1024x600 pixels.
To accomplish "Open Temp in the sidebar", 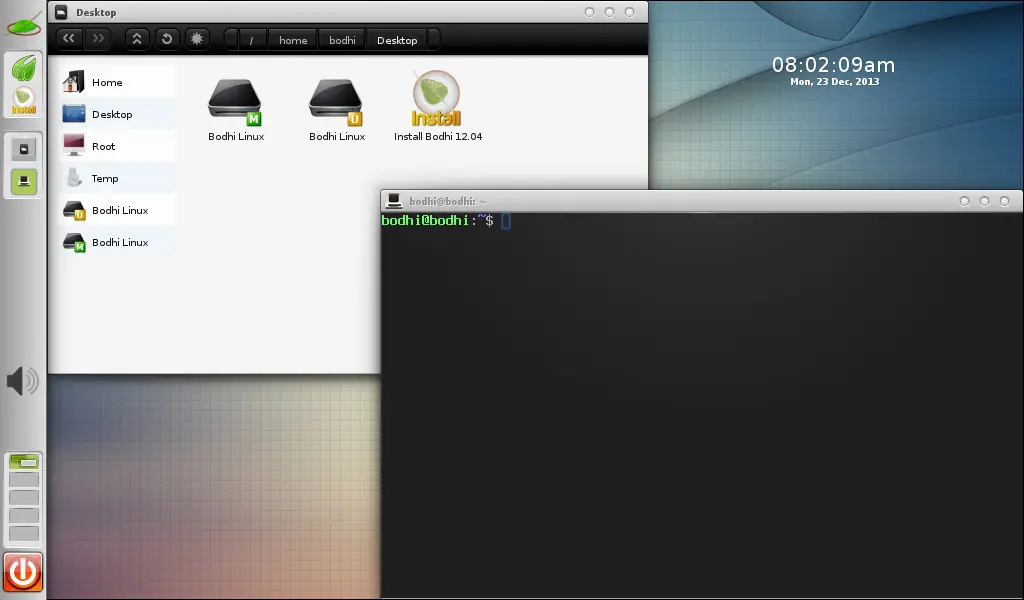I will pos(117,178).
